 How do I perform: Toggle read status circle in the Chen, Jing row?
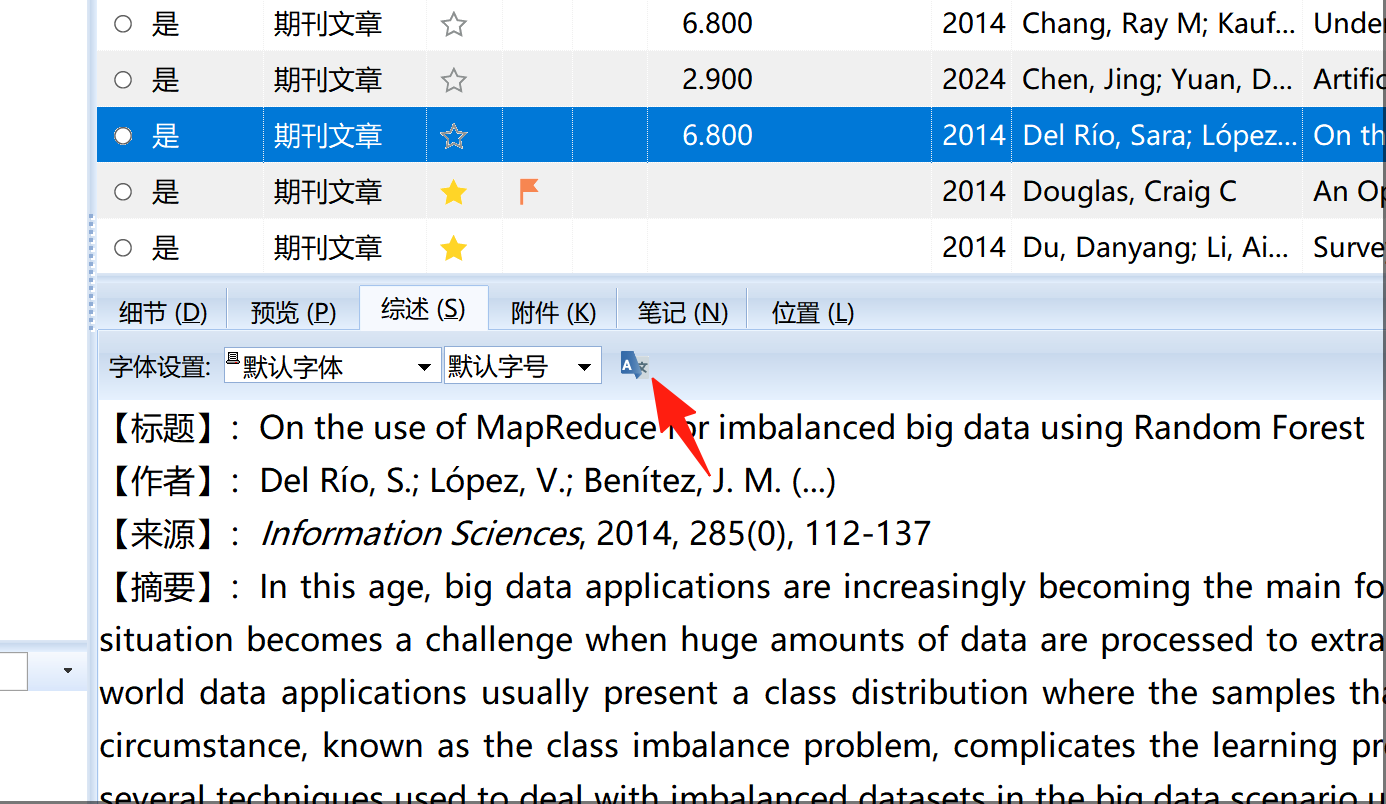click(x=123, y=80)
